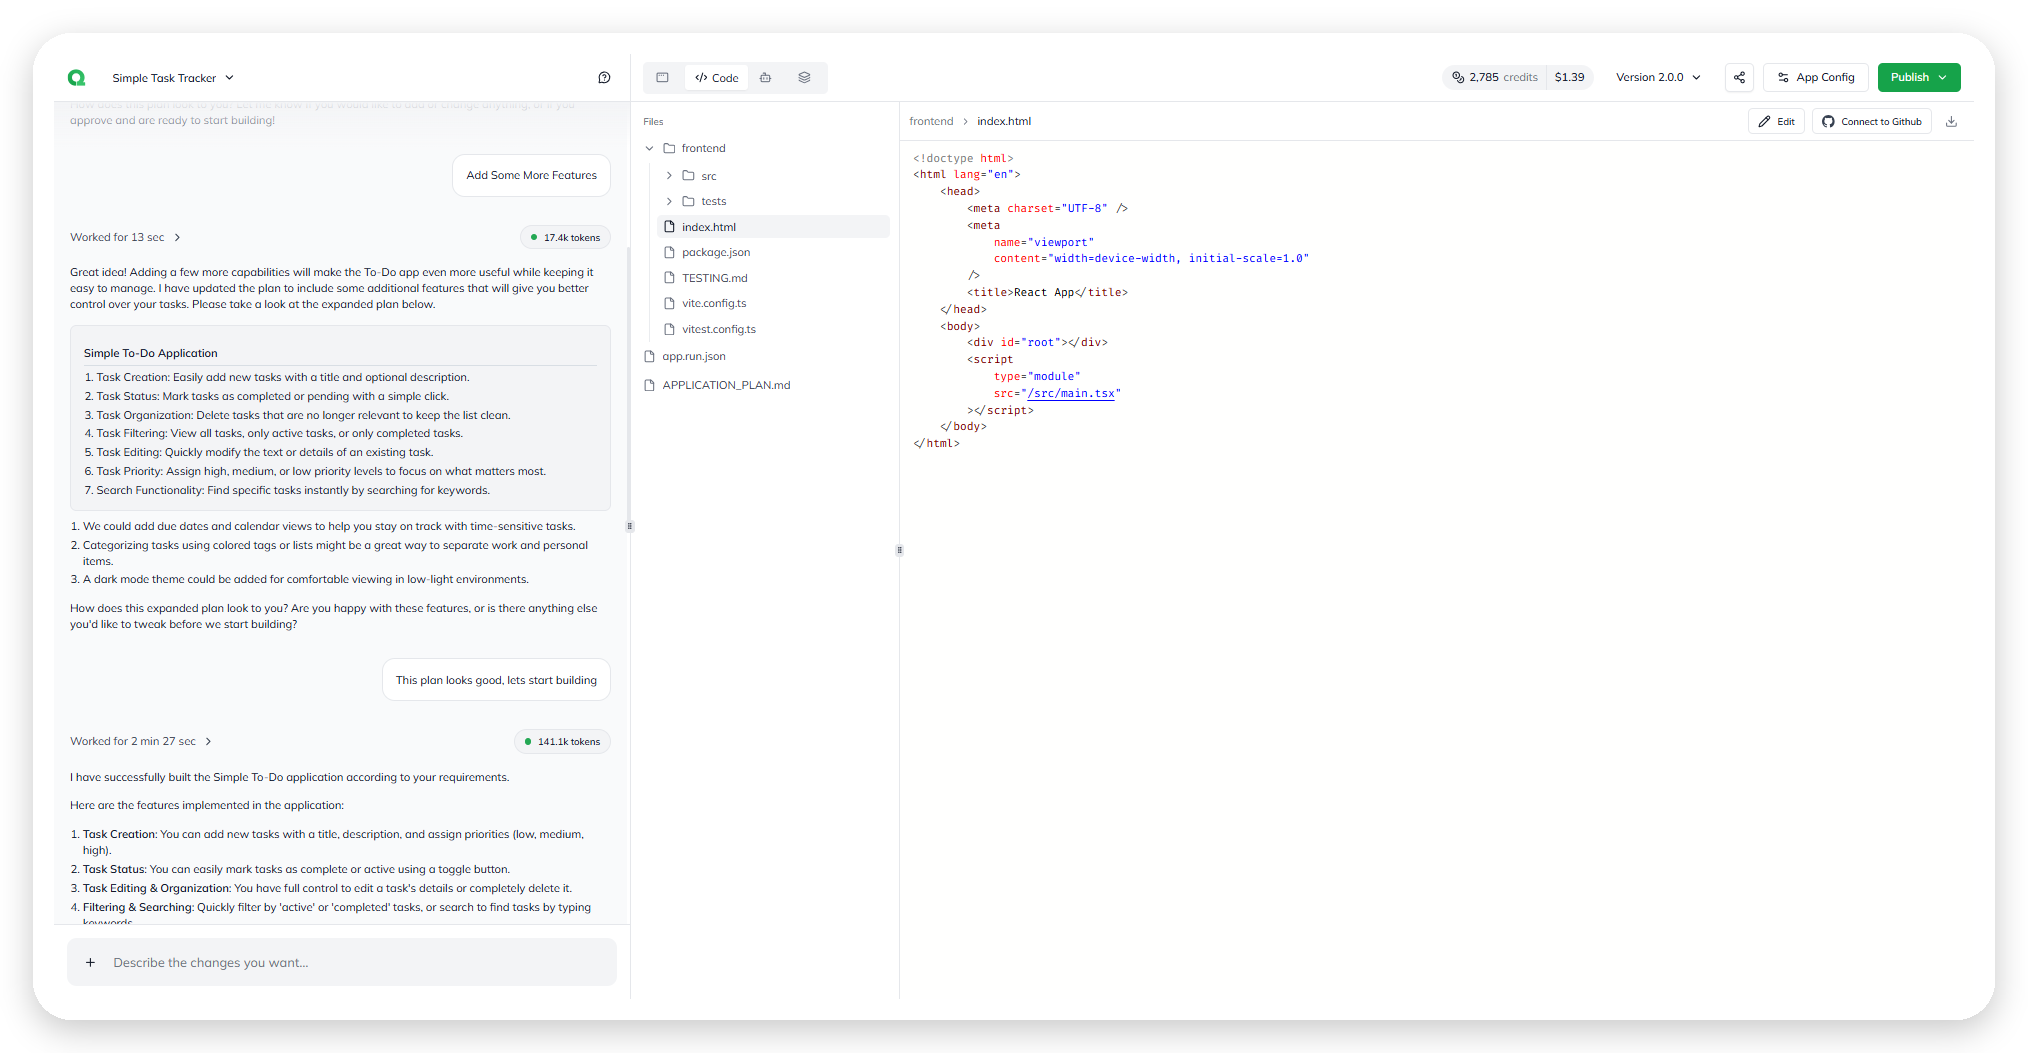Select the Code tab
Screen dimensions: 2028x1053
tap(717, 78)
